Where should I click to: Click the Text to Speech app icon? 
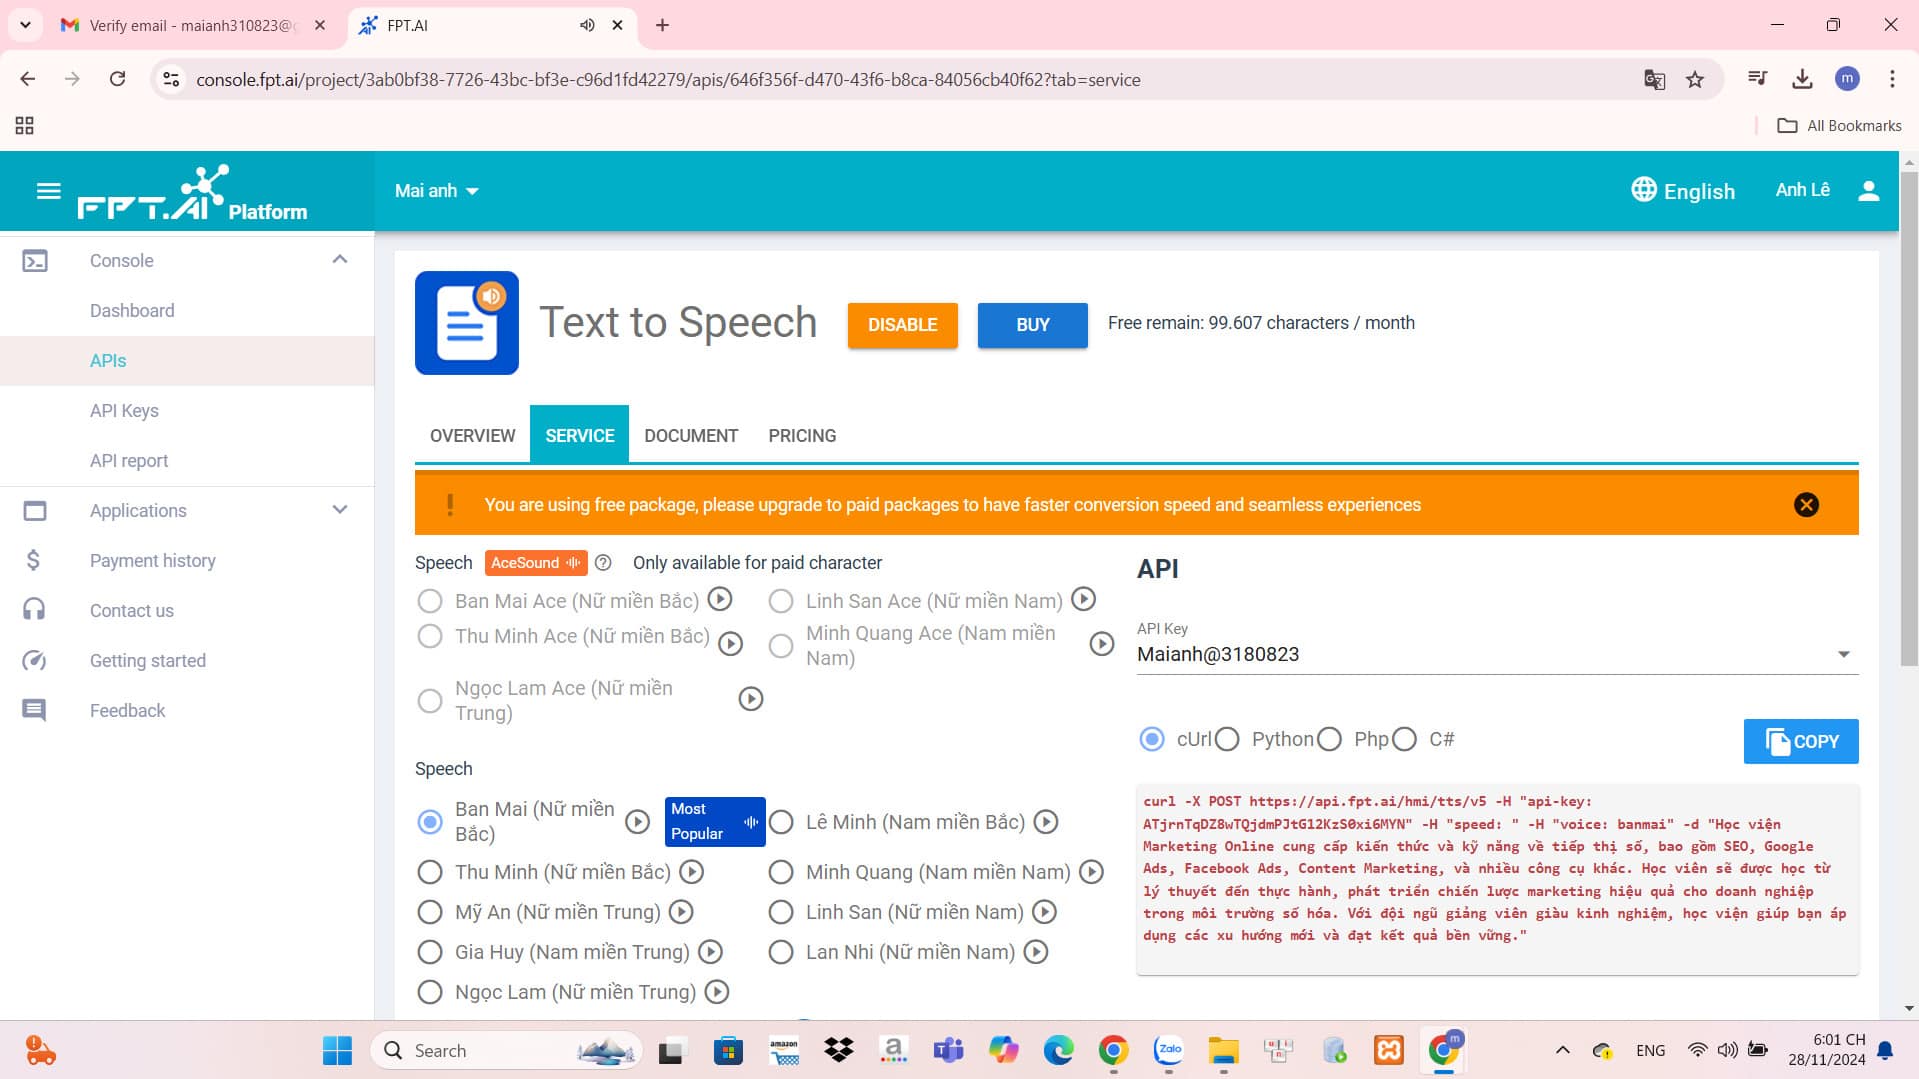click(467, 323)
